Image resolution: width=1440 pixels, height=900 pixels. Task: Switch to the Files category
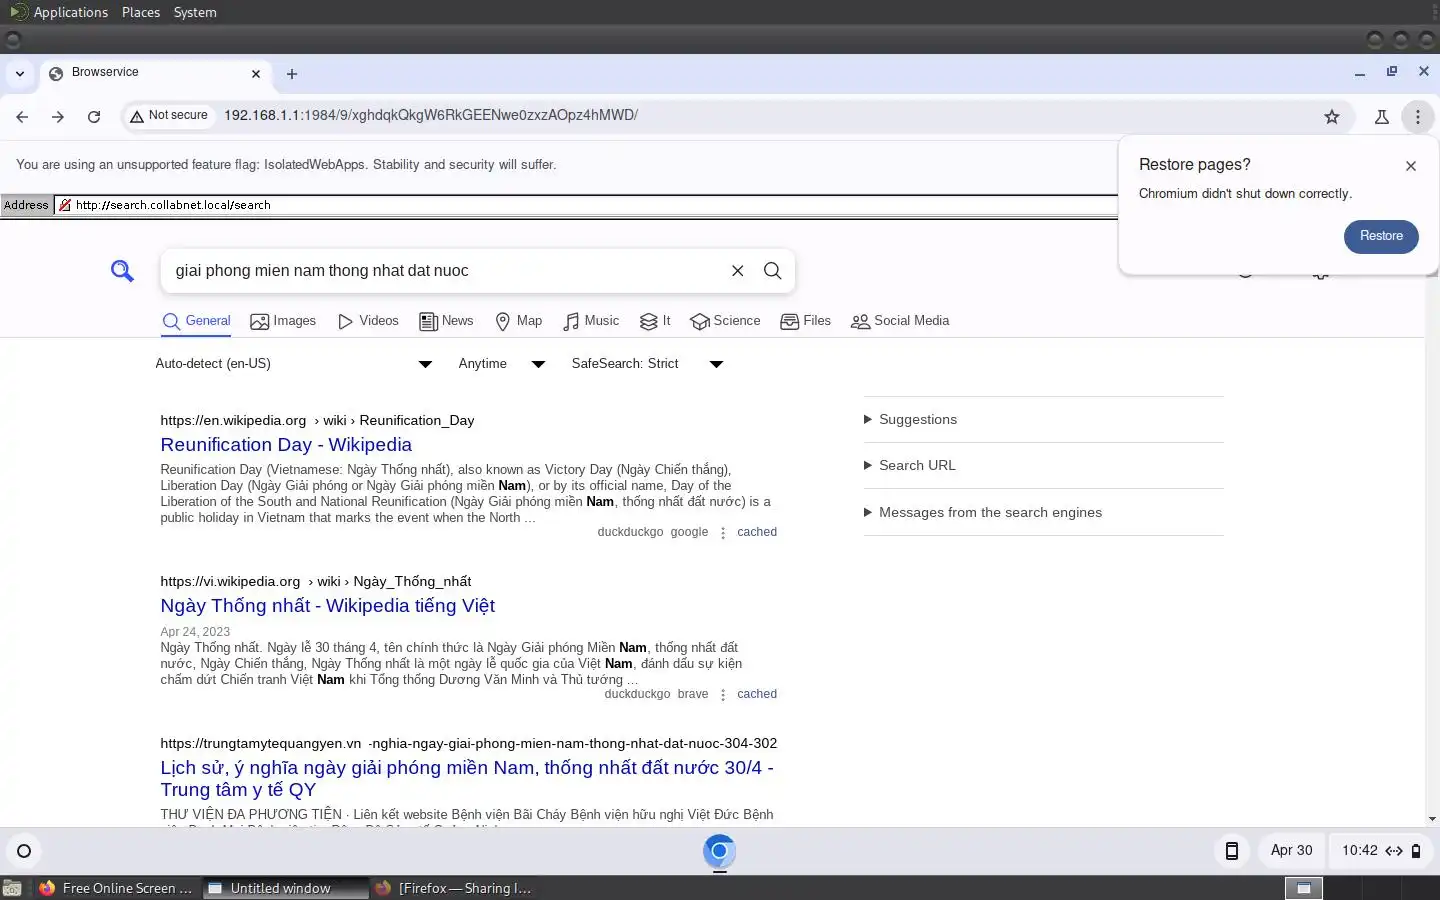point(806,321)
